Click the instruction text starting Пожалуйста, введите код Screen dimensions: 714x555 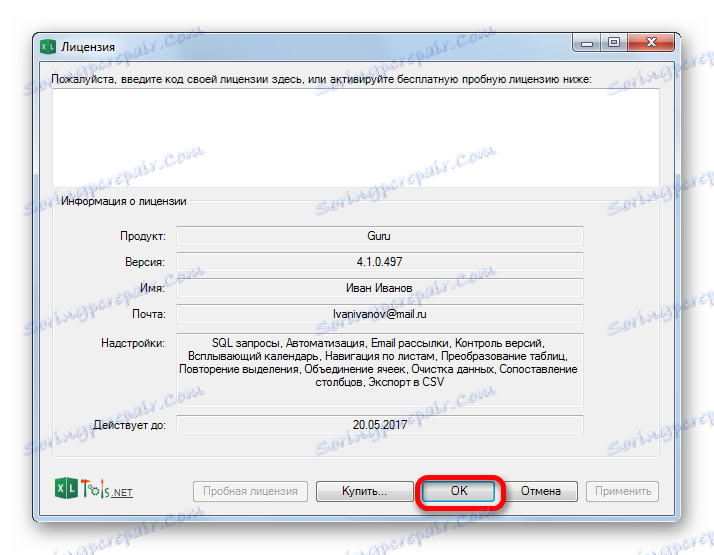coord(321,79)
